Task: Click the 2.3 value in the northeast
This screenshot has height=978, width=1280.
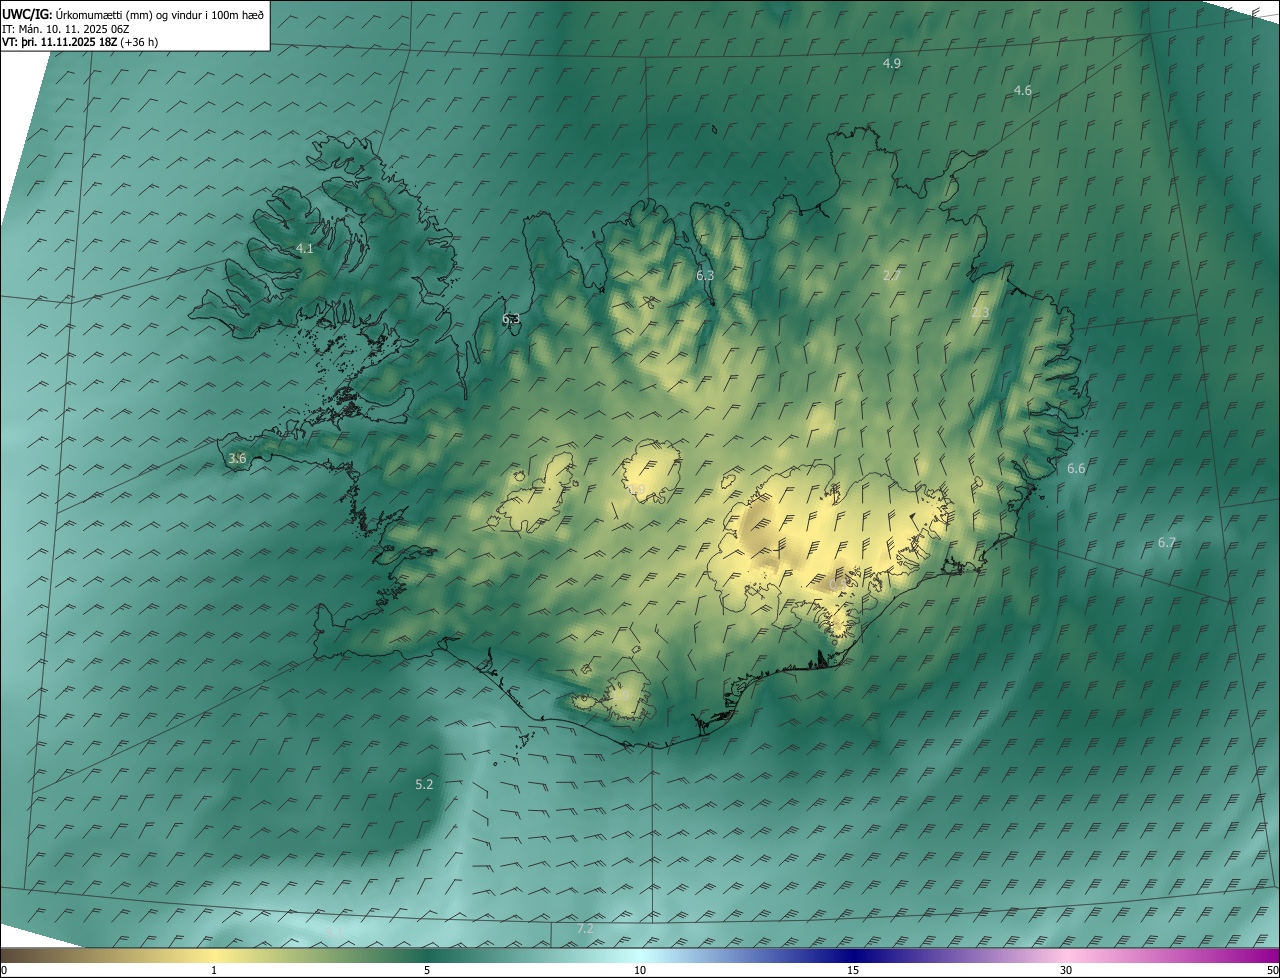Action: (x=980, y=312)
